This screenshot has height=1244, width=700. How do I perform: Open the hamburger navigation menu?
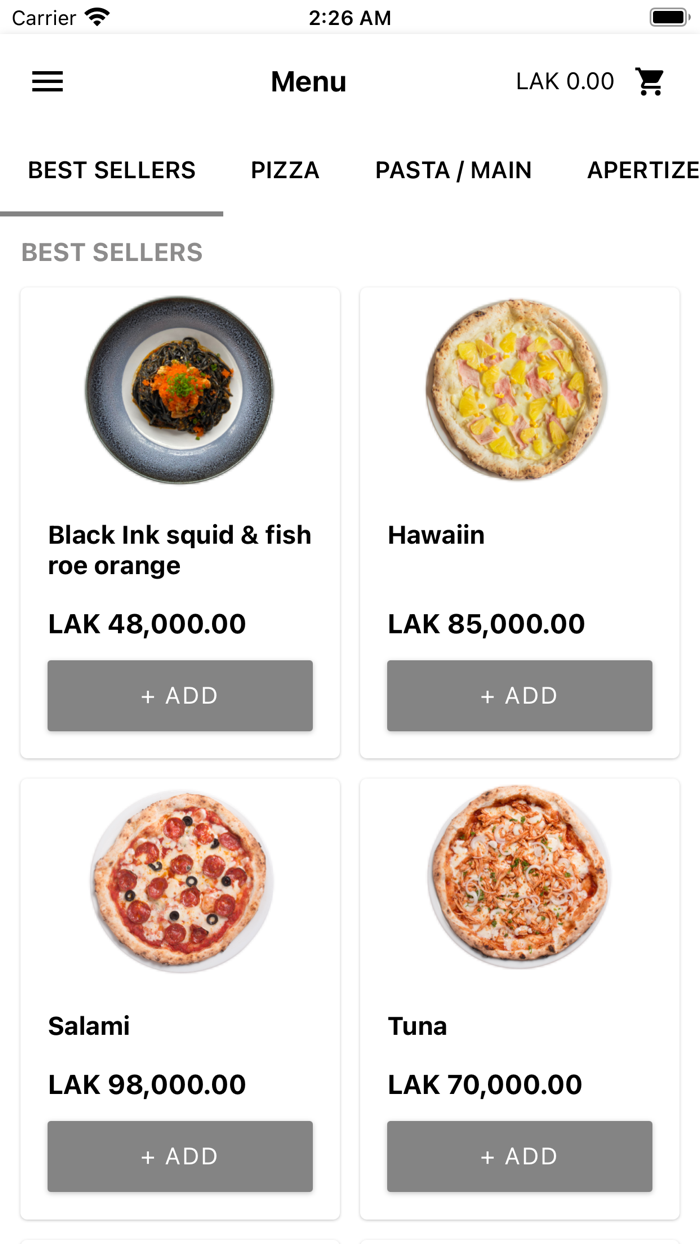click(47, 82)
